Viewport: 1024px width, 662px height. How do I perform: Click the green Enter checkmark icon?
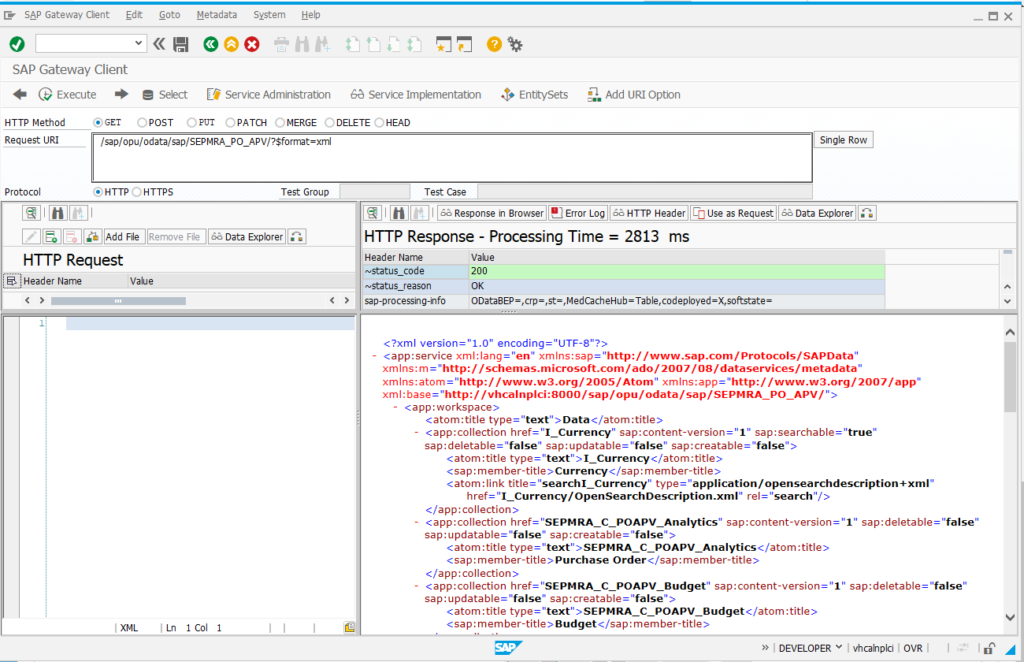coord(17,44)
